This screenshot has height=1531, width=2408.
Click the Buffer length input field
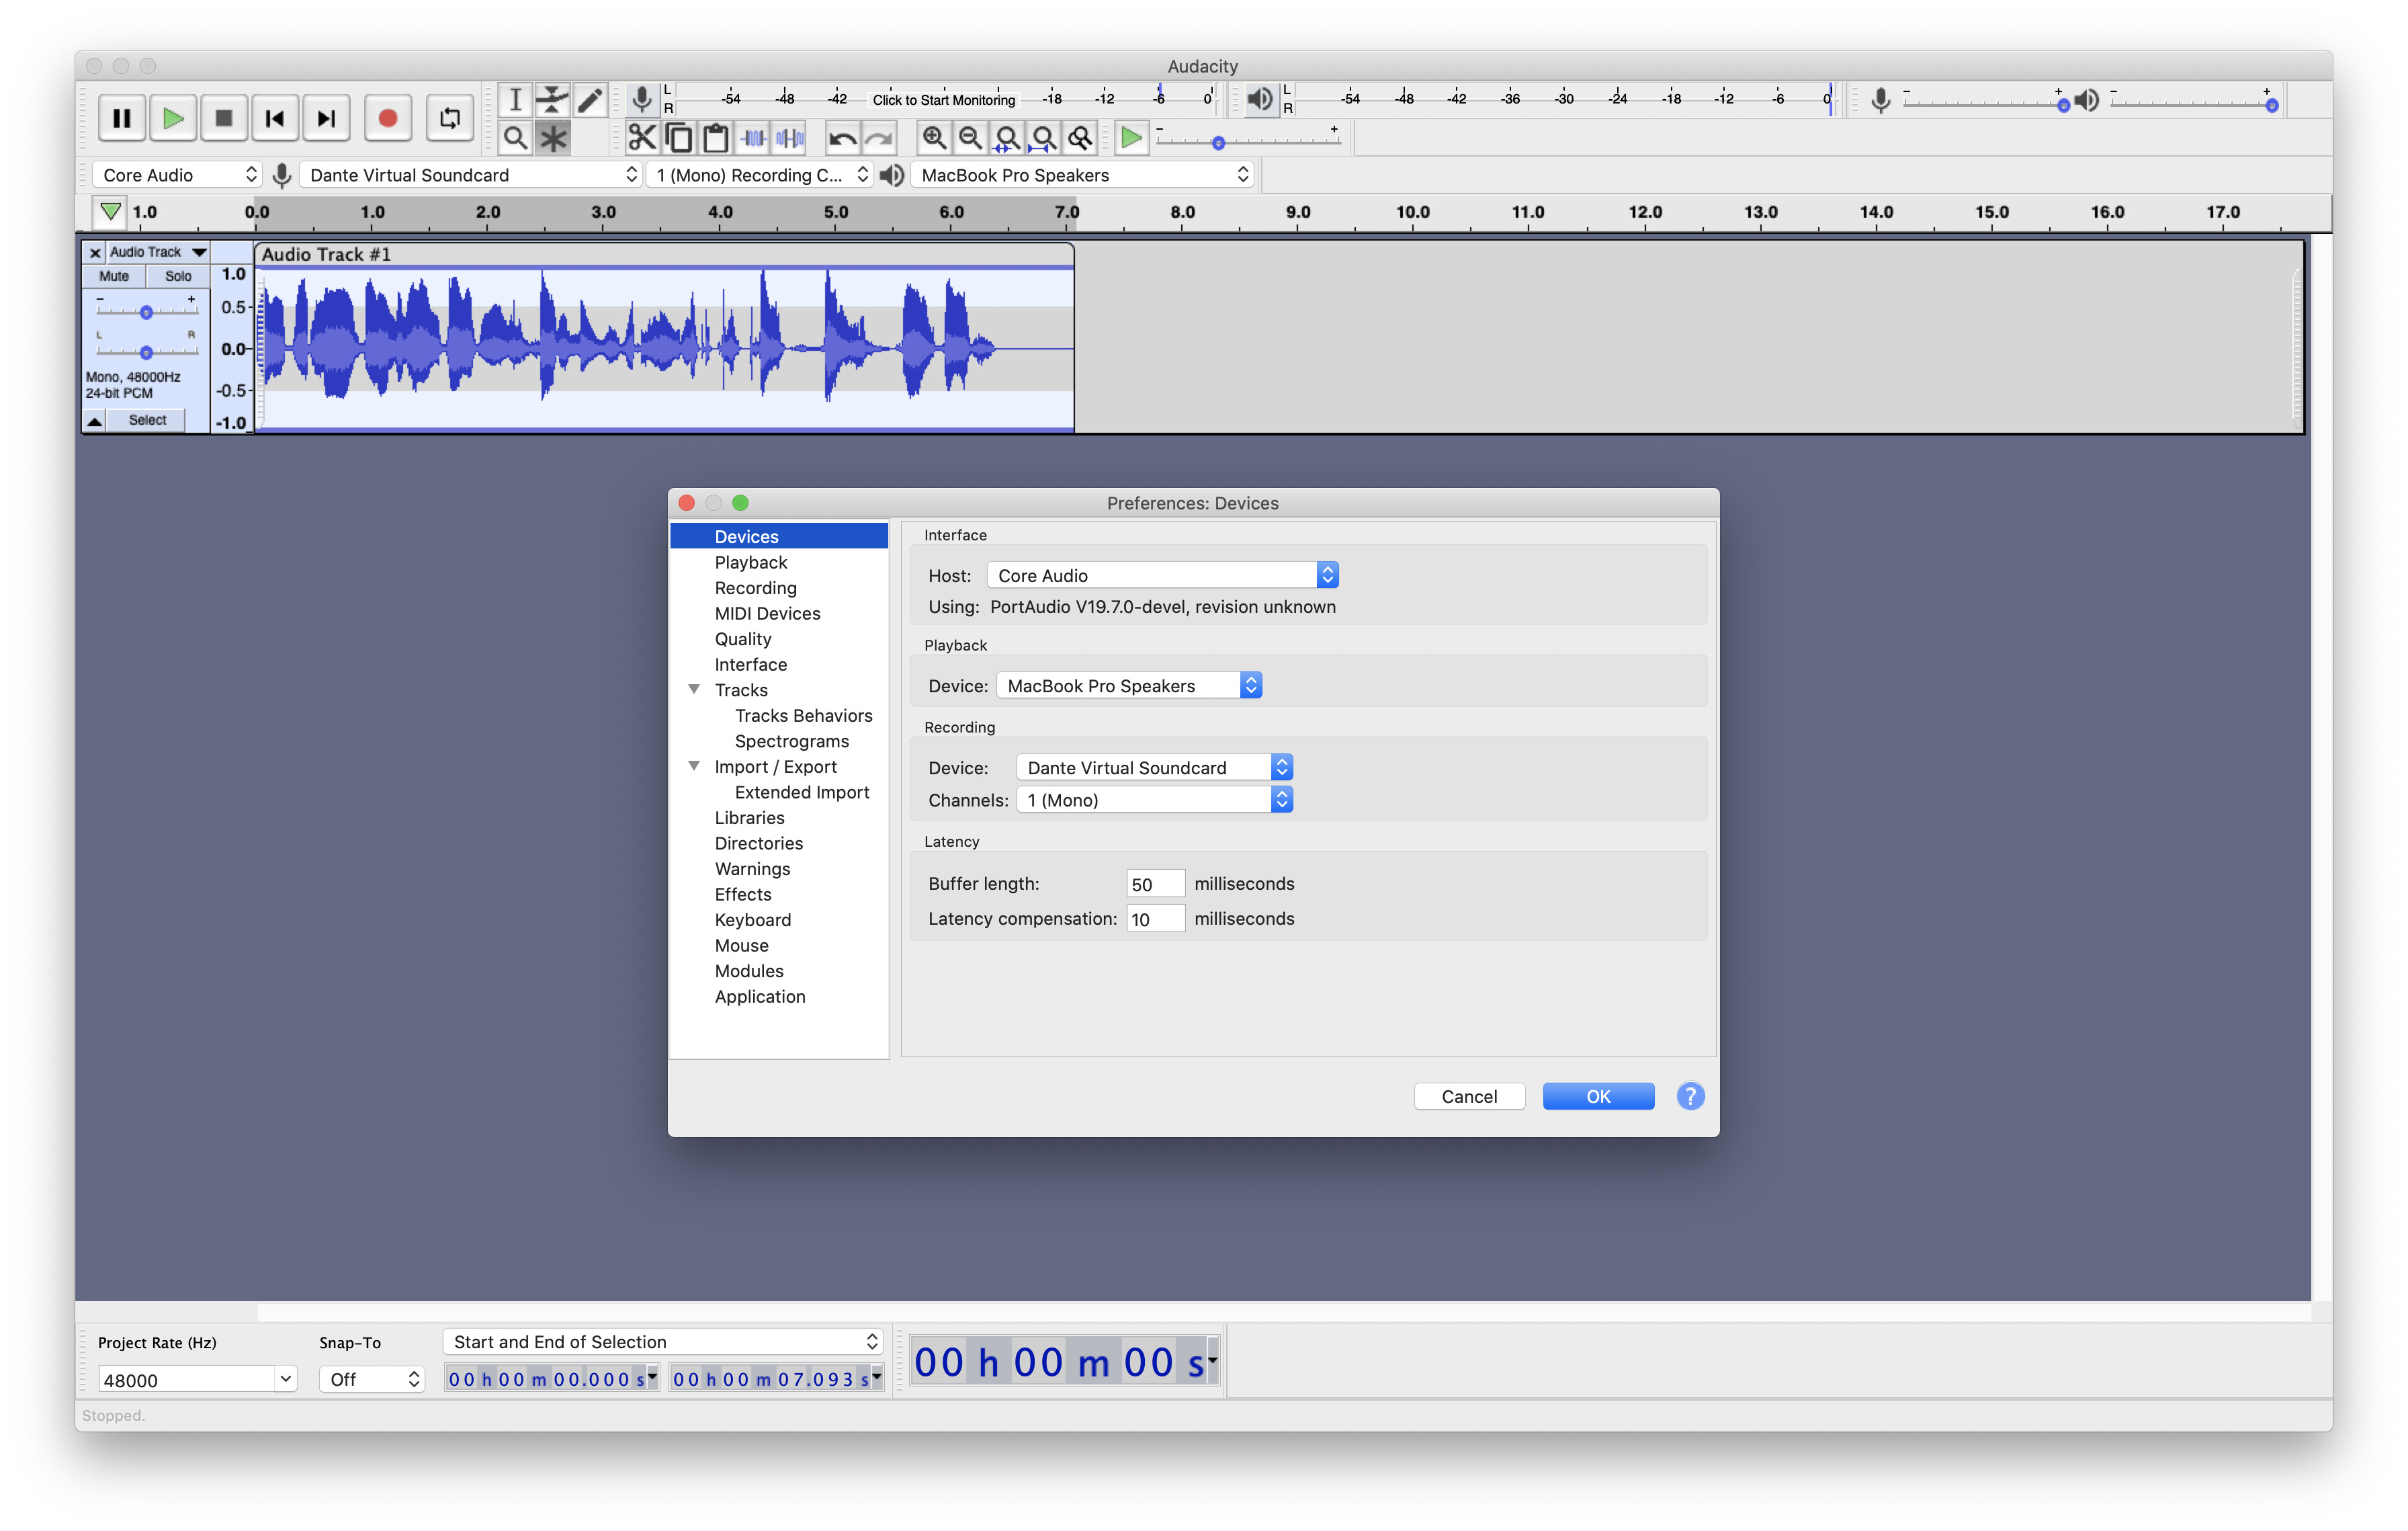click(x=1155, y=883)
